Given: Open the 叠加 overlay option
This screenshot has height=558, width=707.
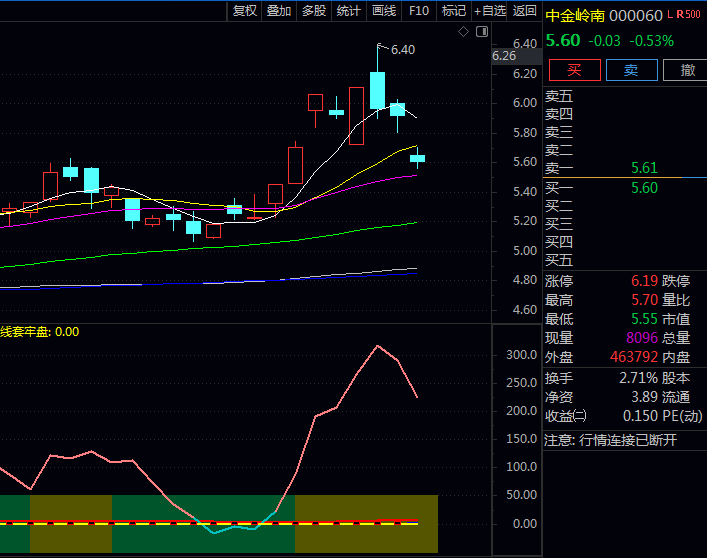Looking at the screenshot, I should coord(279,11).
